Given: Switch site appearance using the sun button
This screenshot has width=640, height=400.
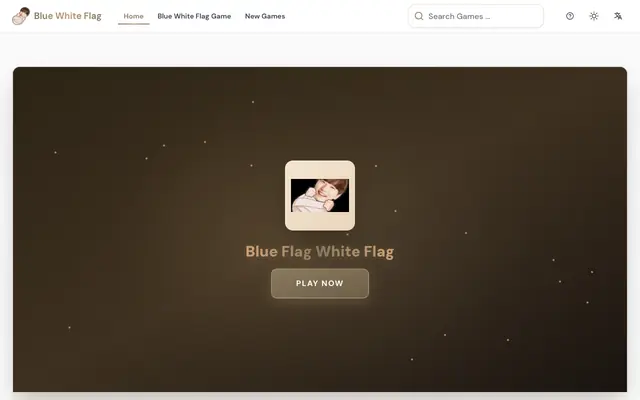Looking at the screenshot, I should click(x=594, y=16).
